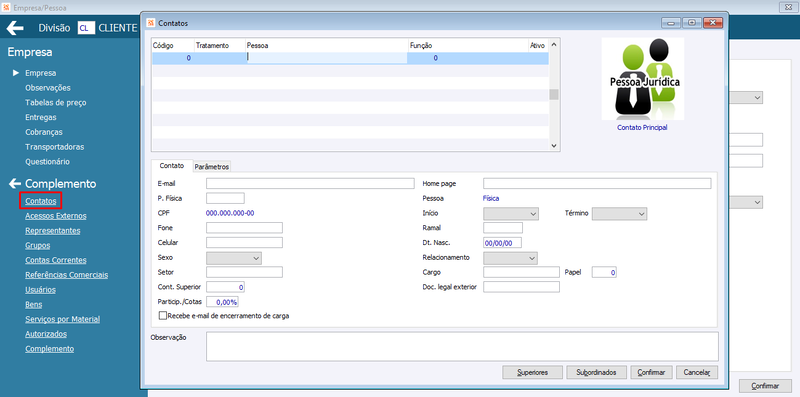800x397 pixels.
Task: Open Contatos in the sidebar
Action: (x=41, y=201)
